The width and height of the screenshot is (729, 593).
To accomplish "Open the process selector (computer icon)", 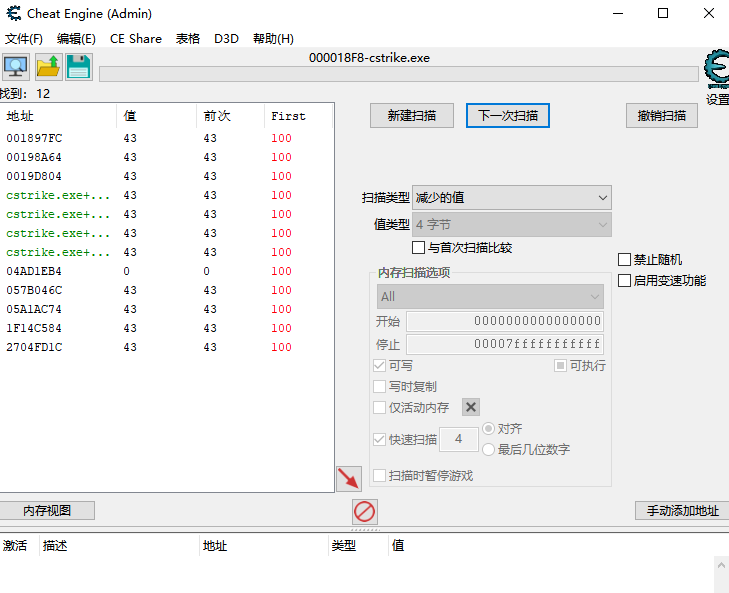I will point(16,67).
